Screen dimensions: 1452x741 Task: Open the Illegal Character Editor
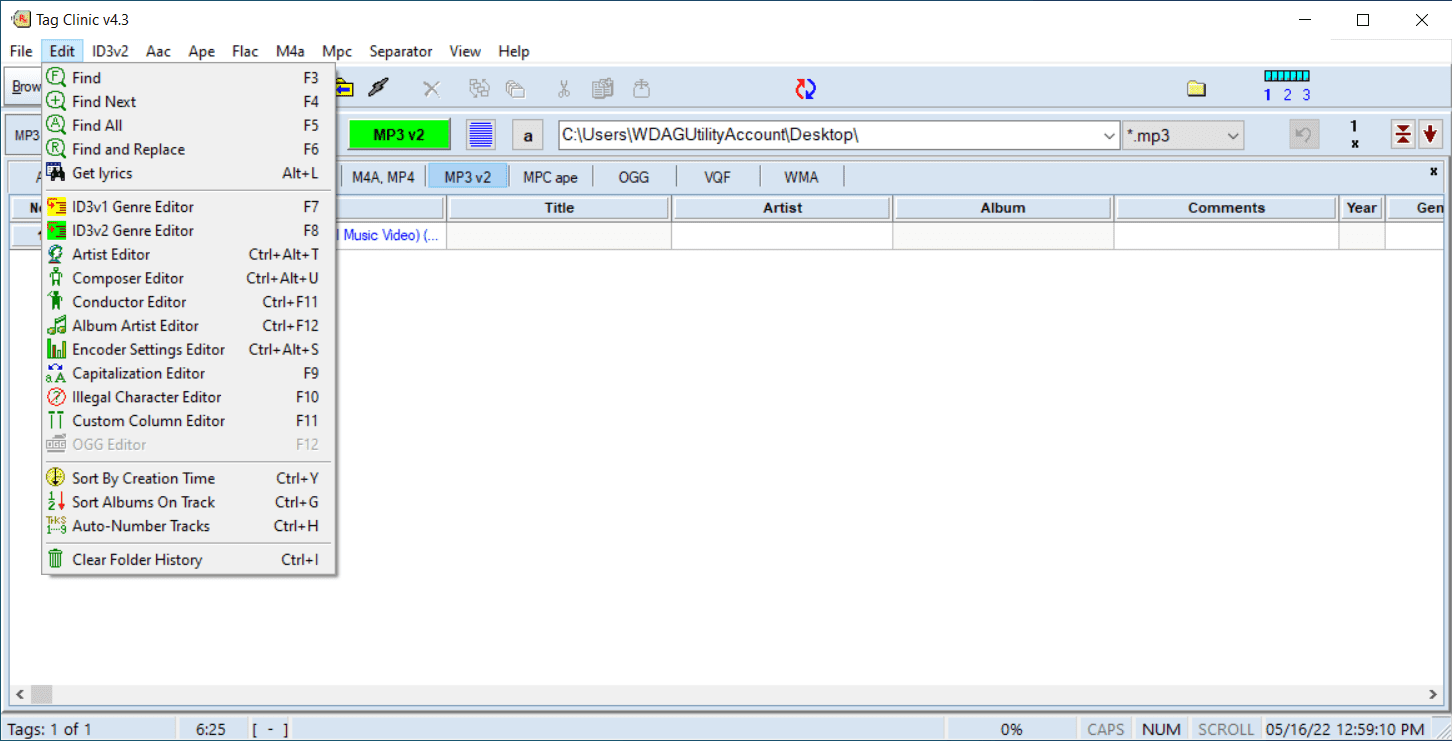click(188, 398)
